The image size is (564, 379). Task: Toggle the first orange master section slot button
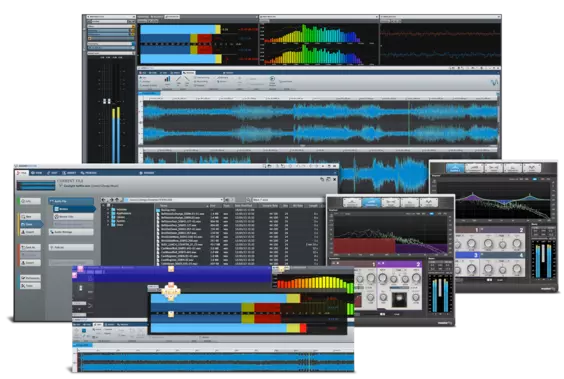coord(132,27)
